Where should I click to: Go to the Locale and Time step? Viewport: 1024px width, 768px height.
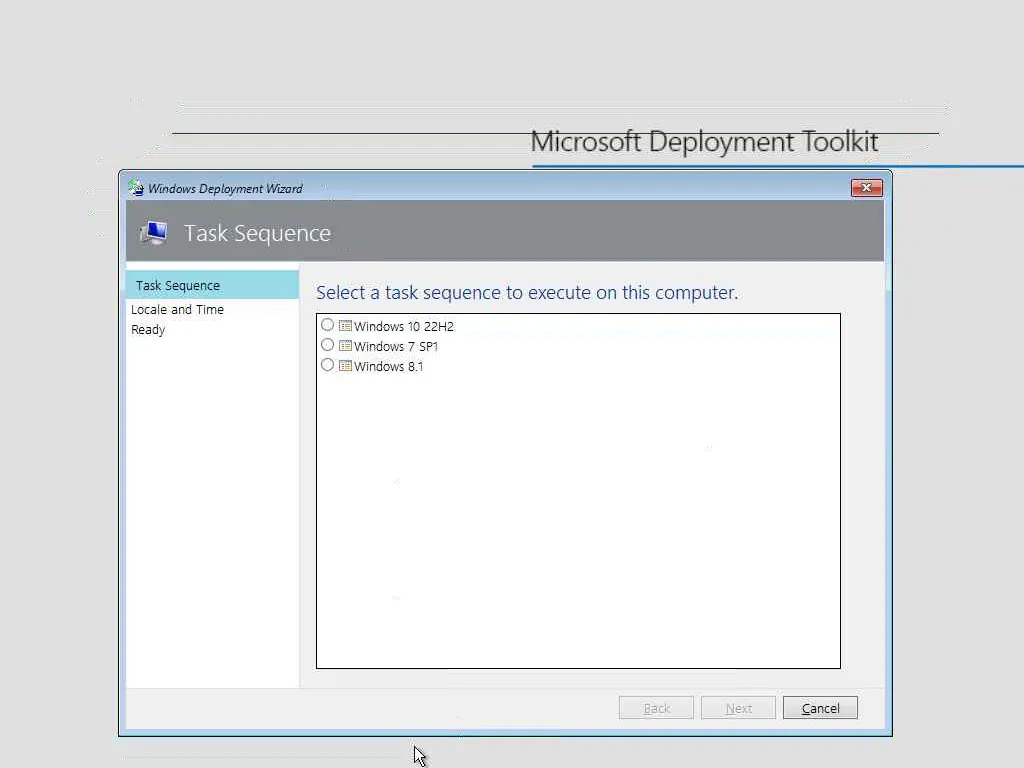tap(177, 310)
